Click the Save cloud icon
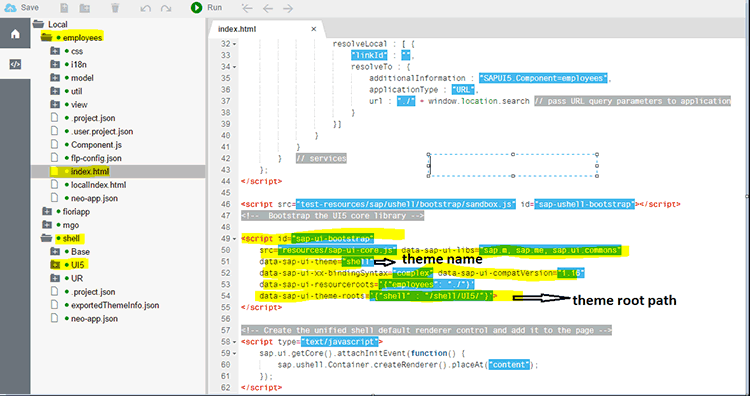Viewport: 750px width, 396px height. click(10, 8)
